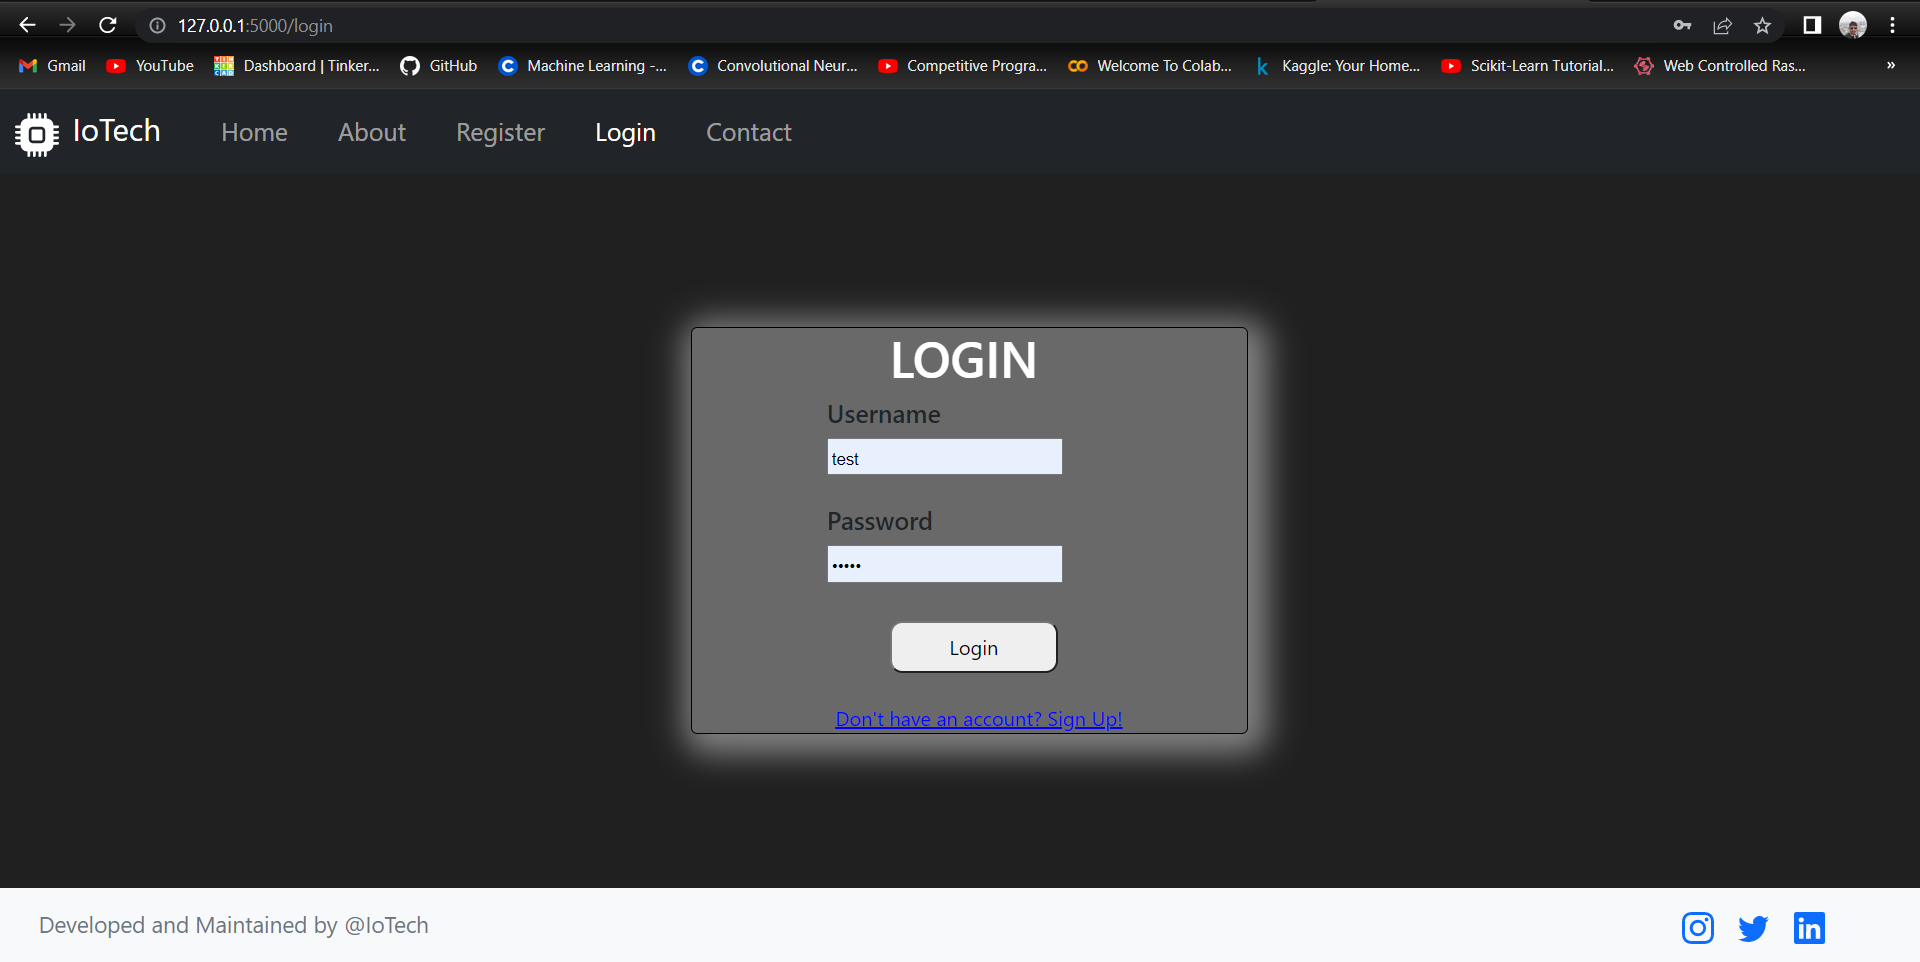Open the LinkedIn page from the footer
The height and width of the screenshot is (962, 1920).
point(1809,927)
